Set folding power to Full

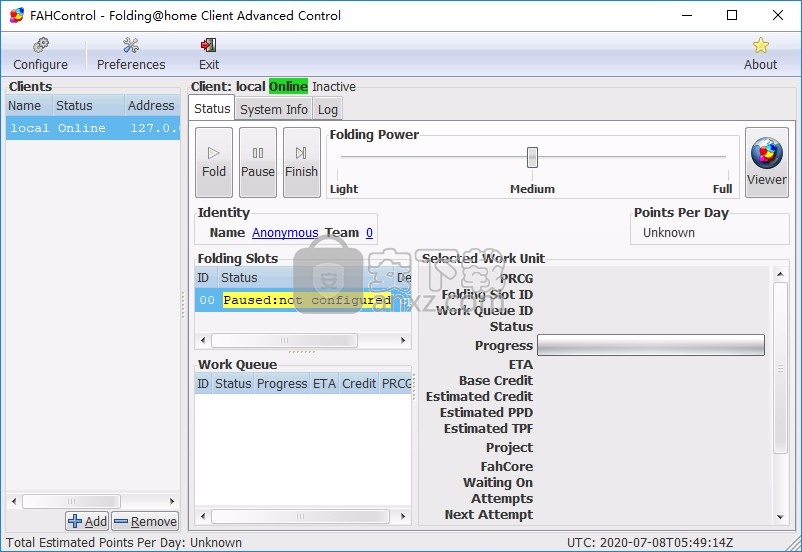(722, 189)
